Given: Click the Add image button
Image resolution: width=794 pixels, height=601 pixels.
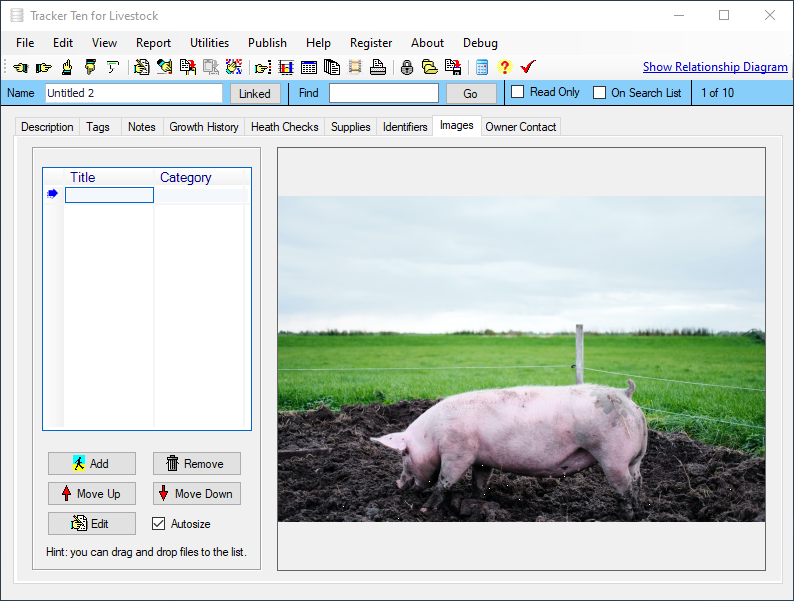Looking at the screenshot, I should coord(92,463).
